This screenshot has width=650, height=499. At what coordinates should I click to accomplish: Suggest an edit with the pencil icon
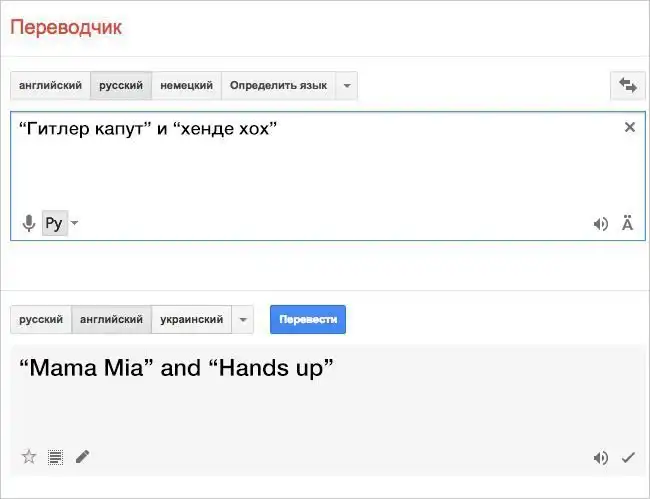point(82,457)
